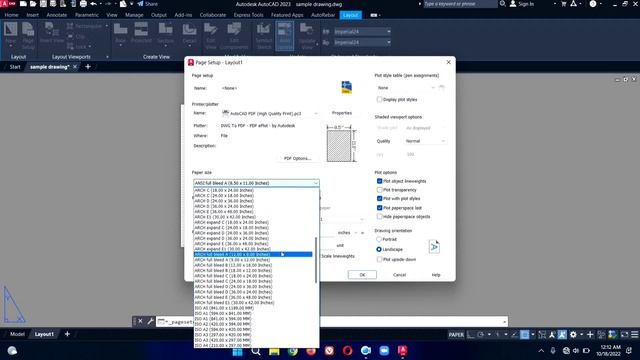Open the Plot style table dropdown
640x360 pixels.
click(x=433, y=87)
